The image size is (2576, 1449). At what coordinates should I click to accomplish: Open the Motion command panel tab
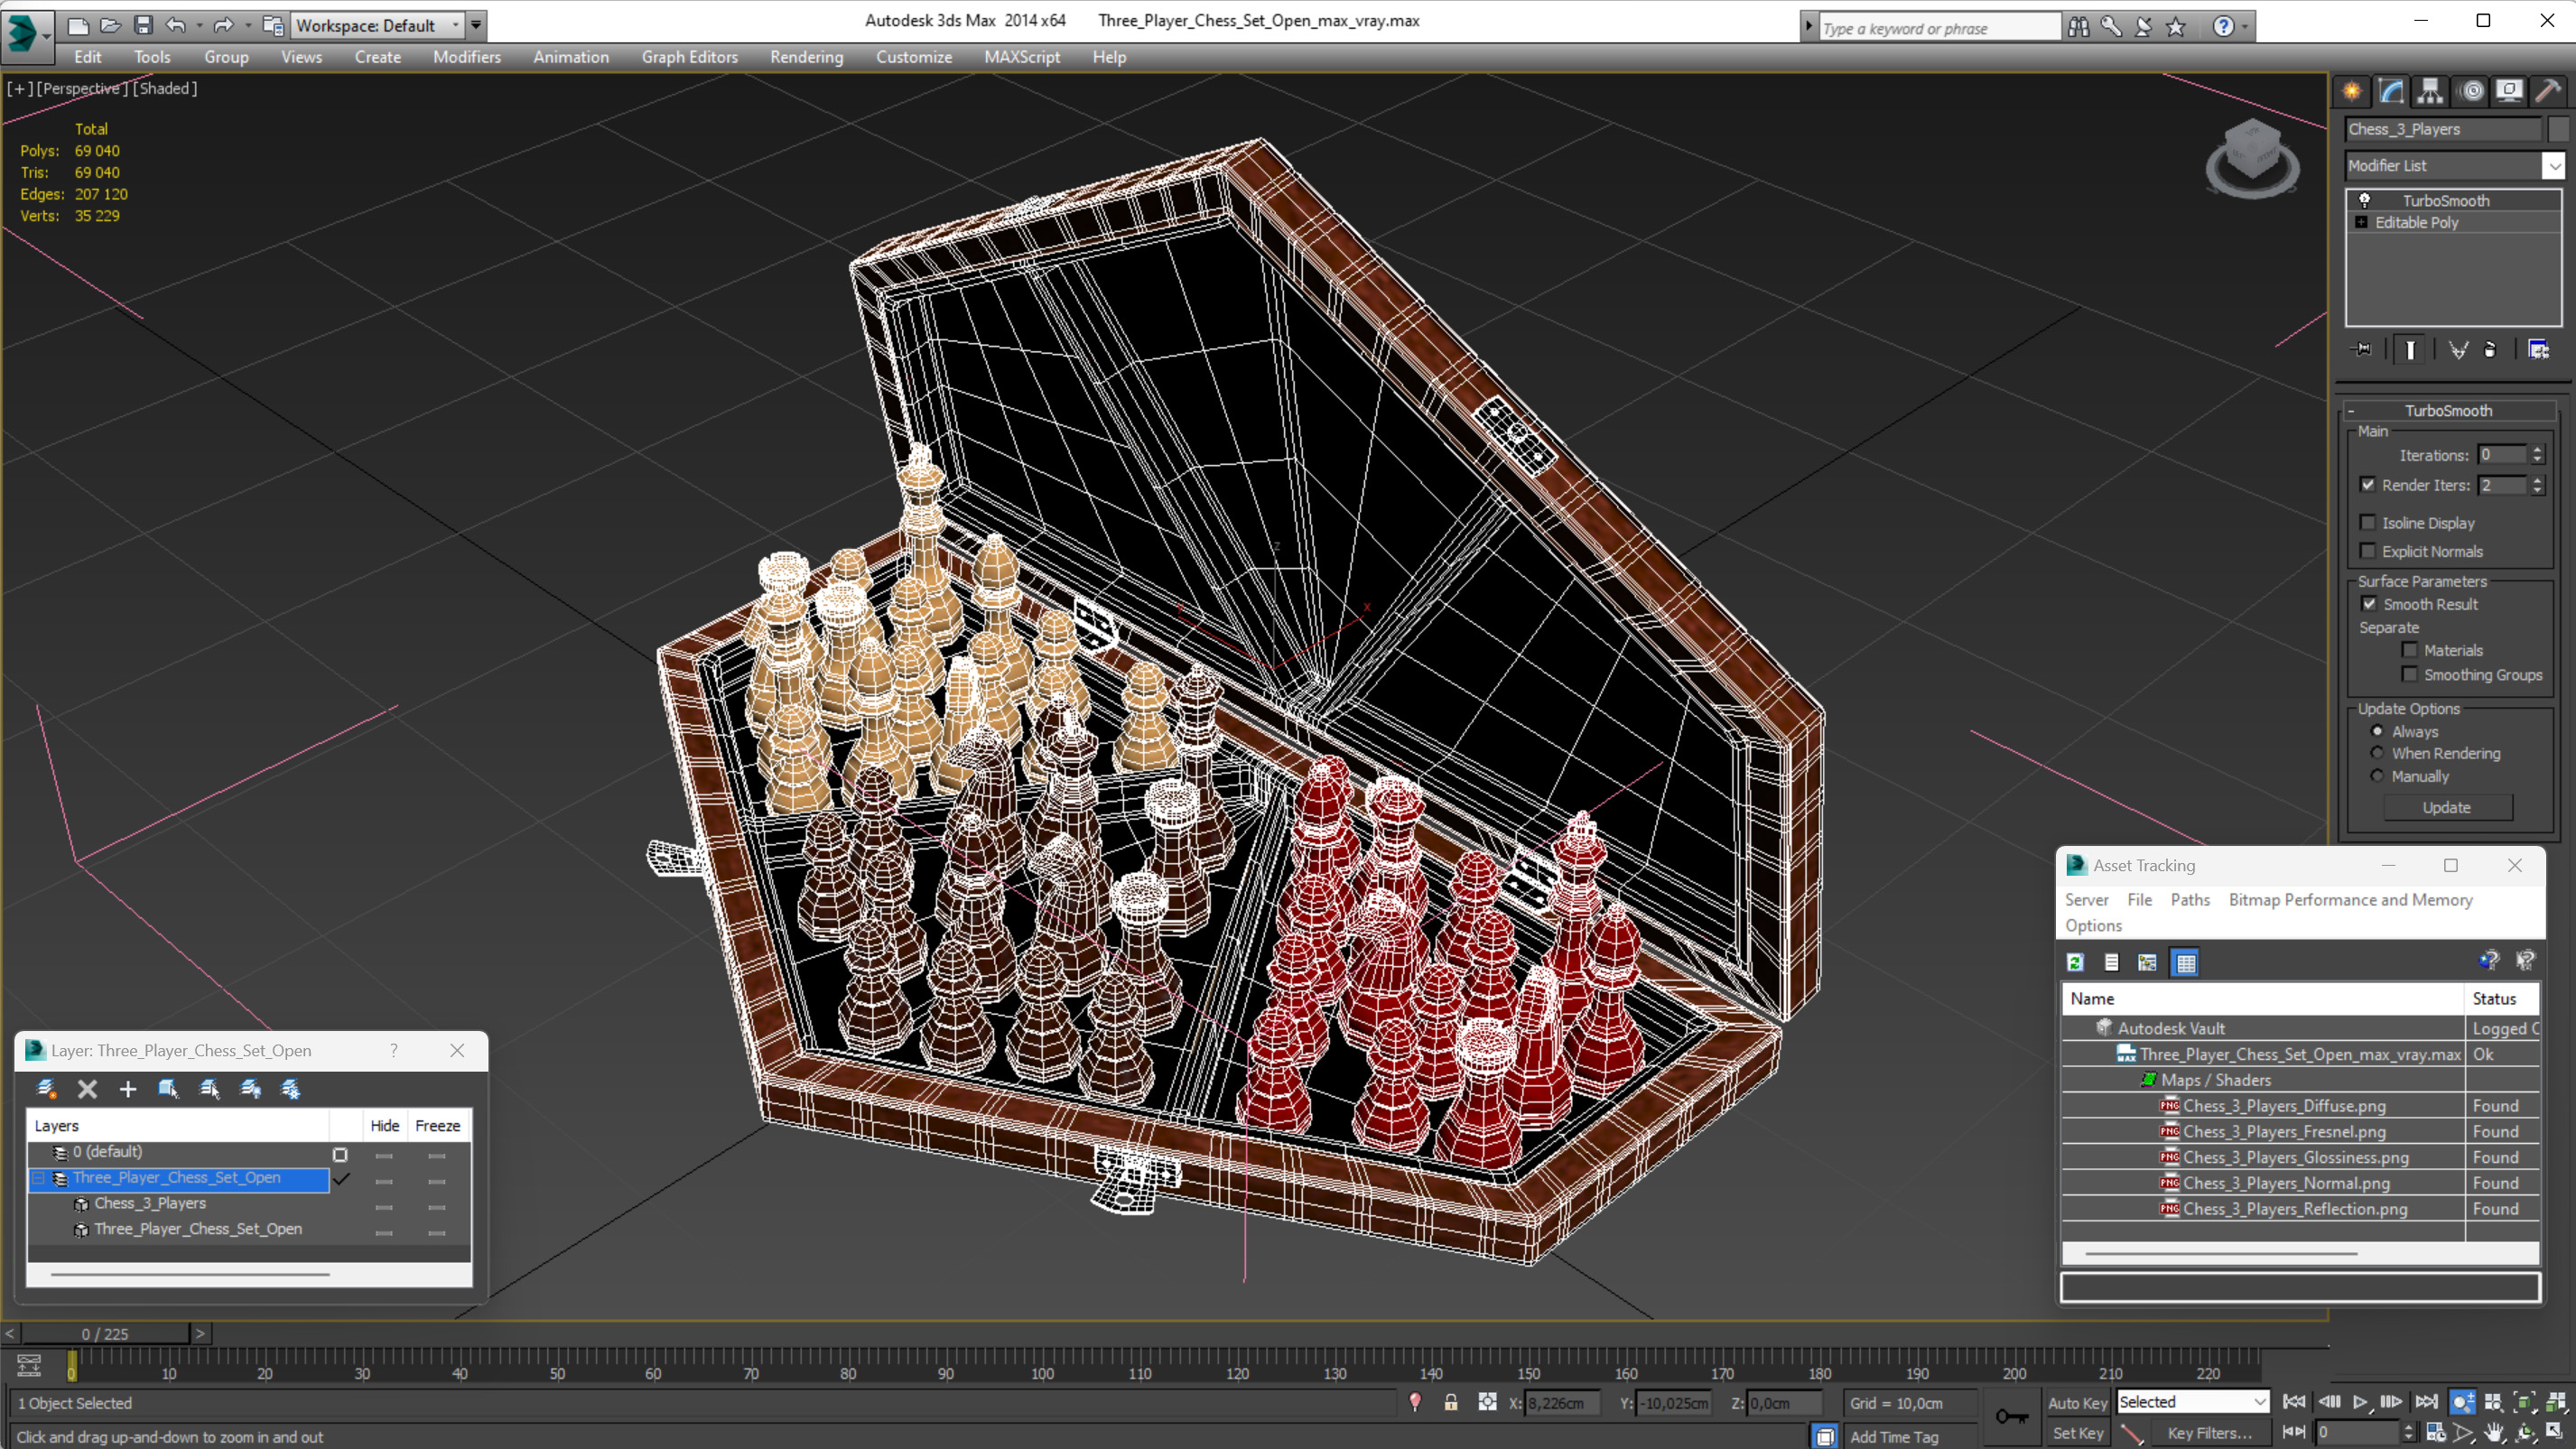click(2471, 91)
